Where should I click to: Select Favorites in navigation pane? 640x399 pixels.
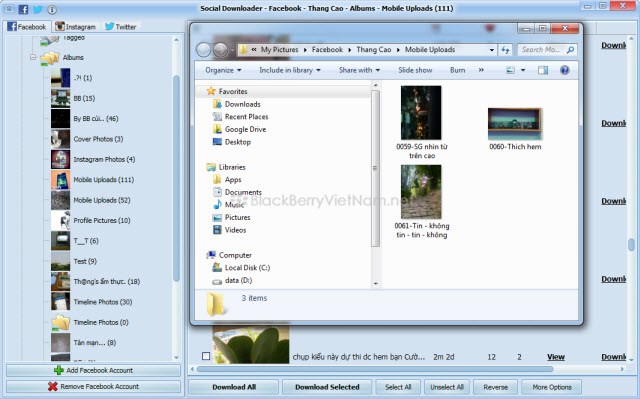point(233,91)
